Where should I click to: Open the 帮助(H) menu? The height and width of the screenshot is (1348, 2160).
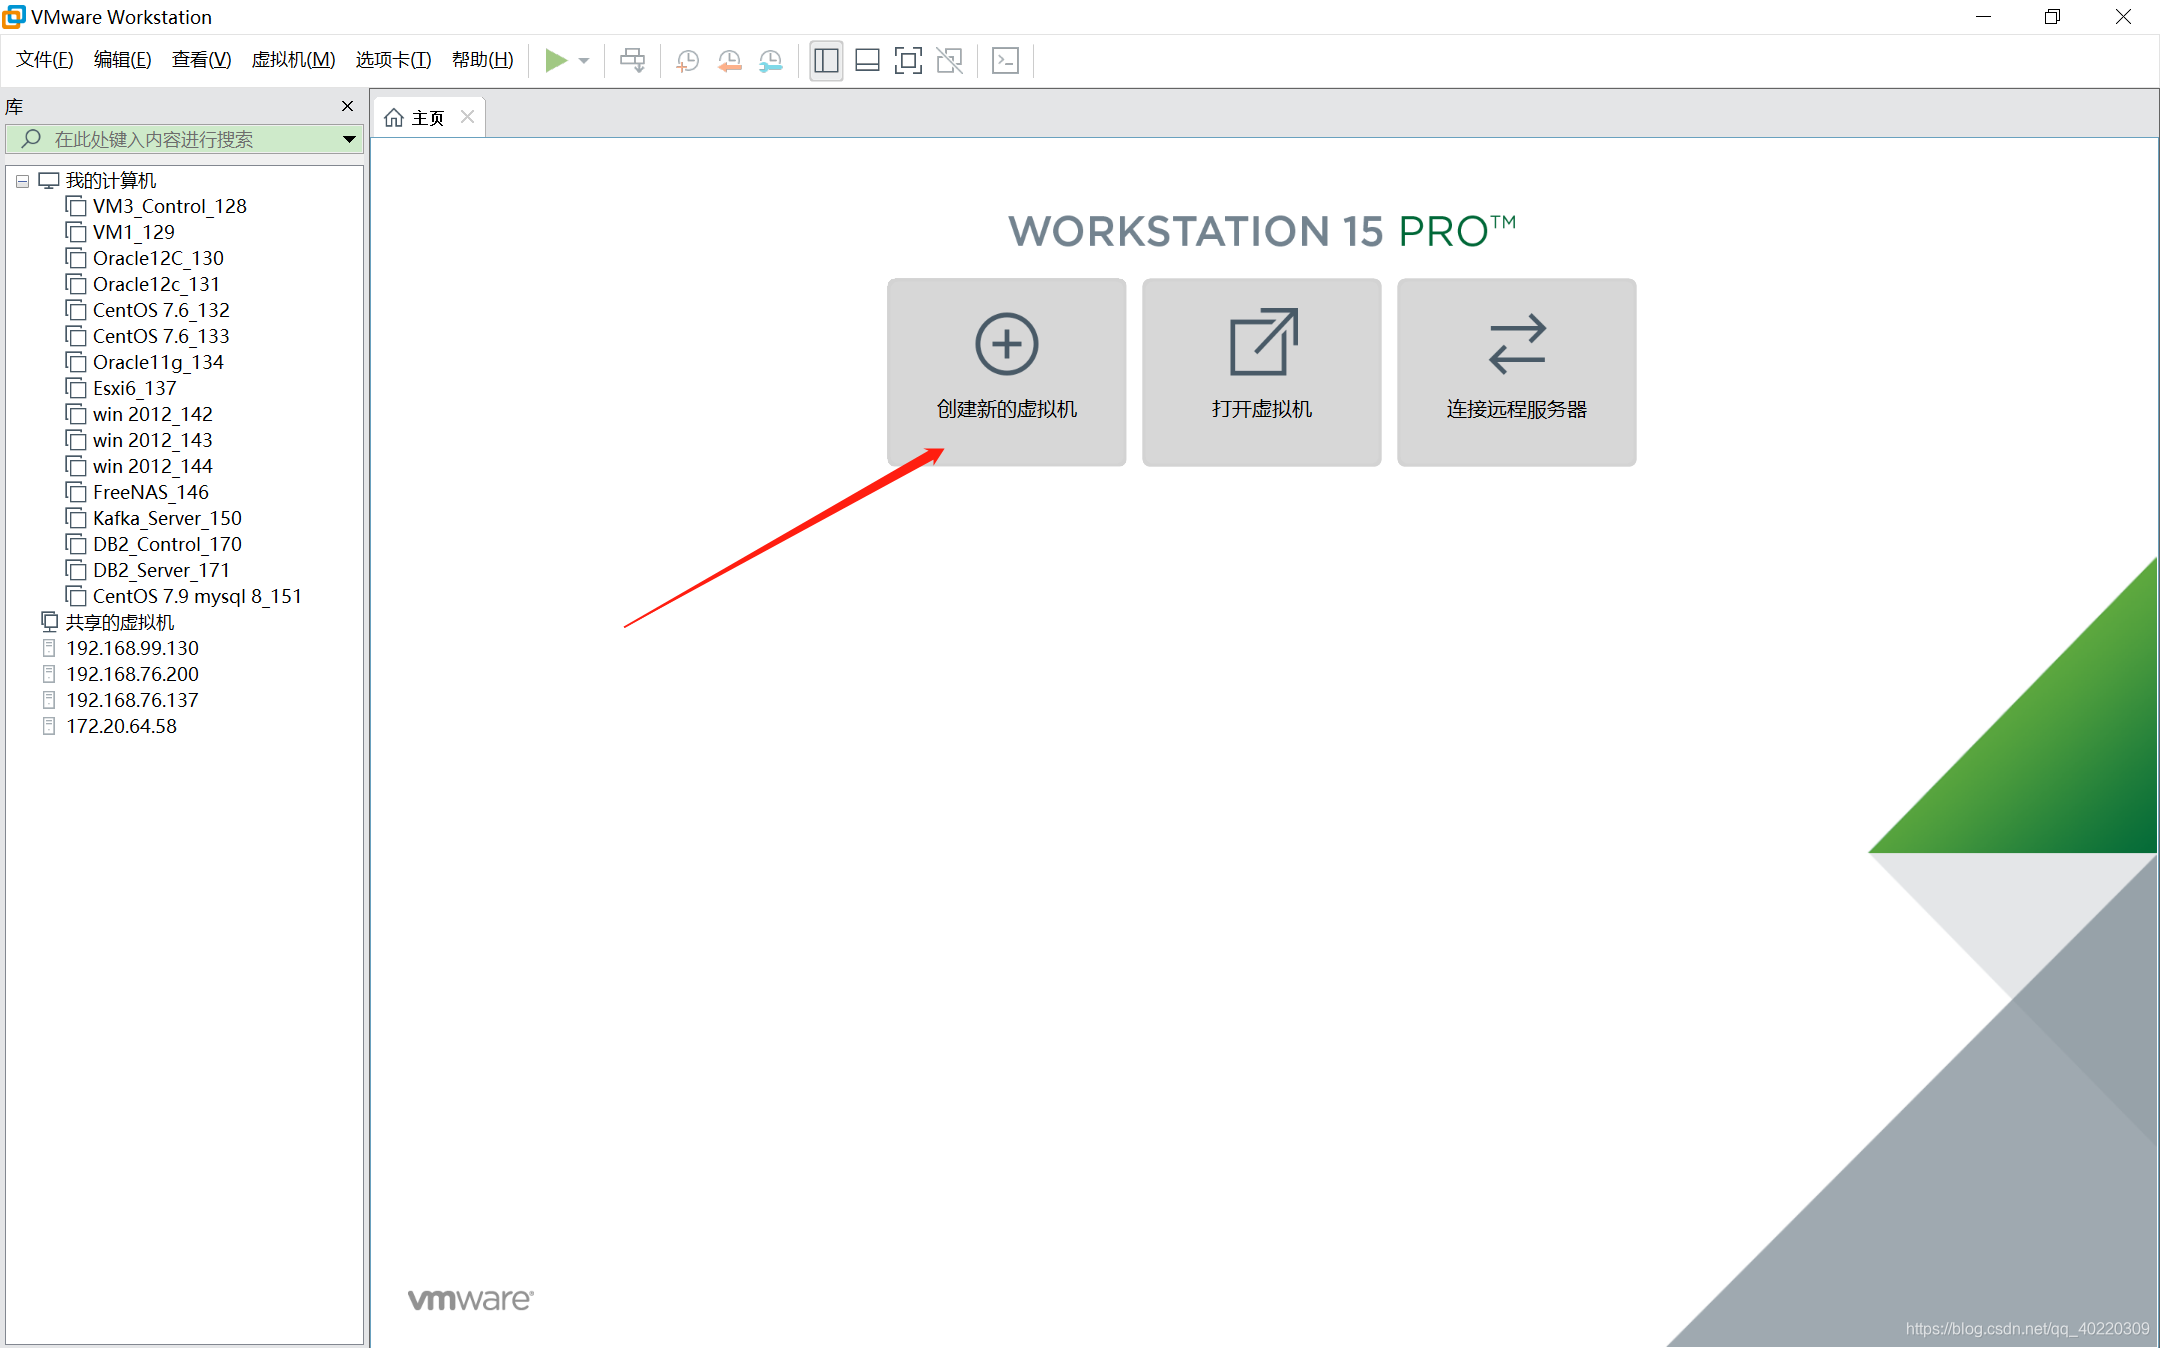pyautogui.click(x=482, y=60)
